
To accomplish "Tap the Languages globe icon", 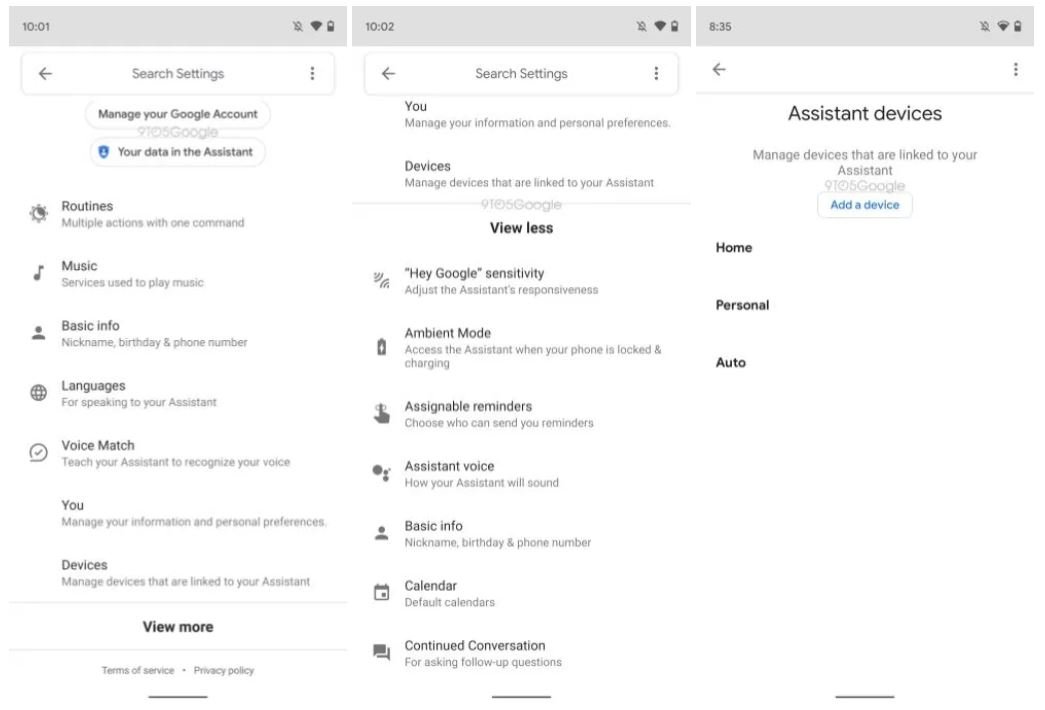I will click(x=39, y=393).
